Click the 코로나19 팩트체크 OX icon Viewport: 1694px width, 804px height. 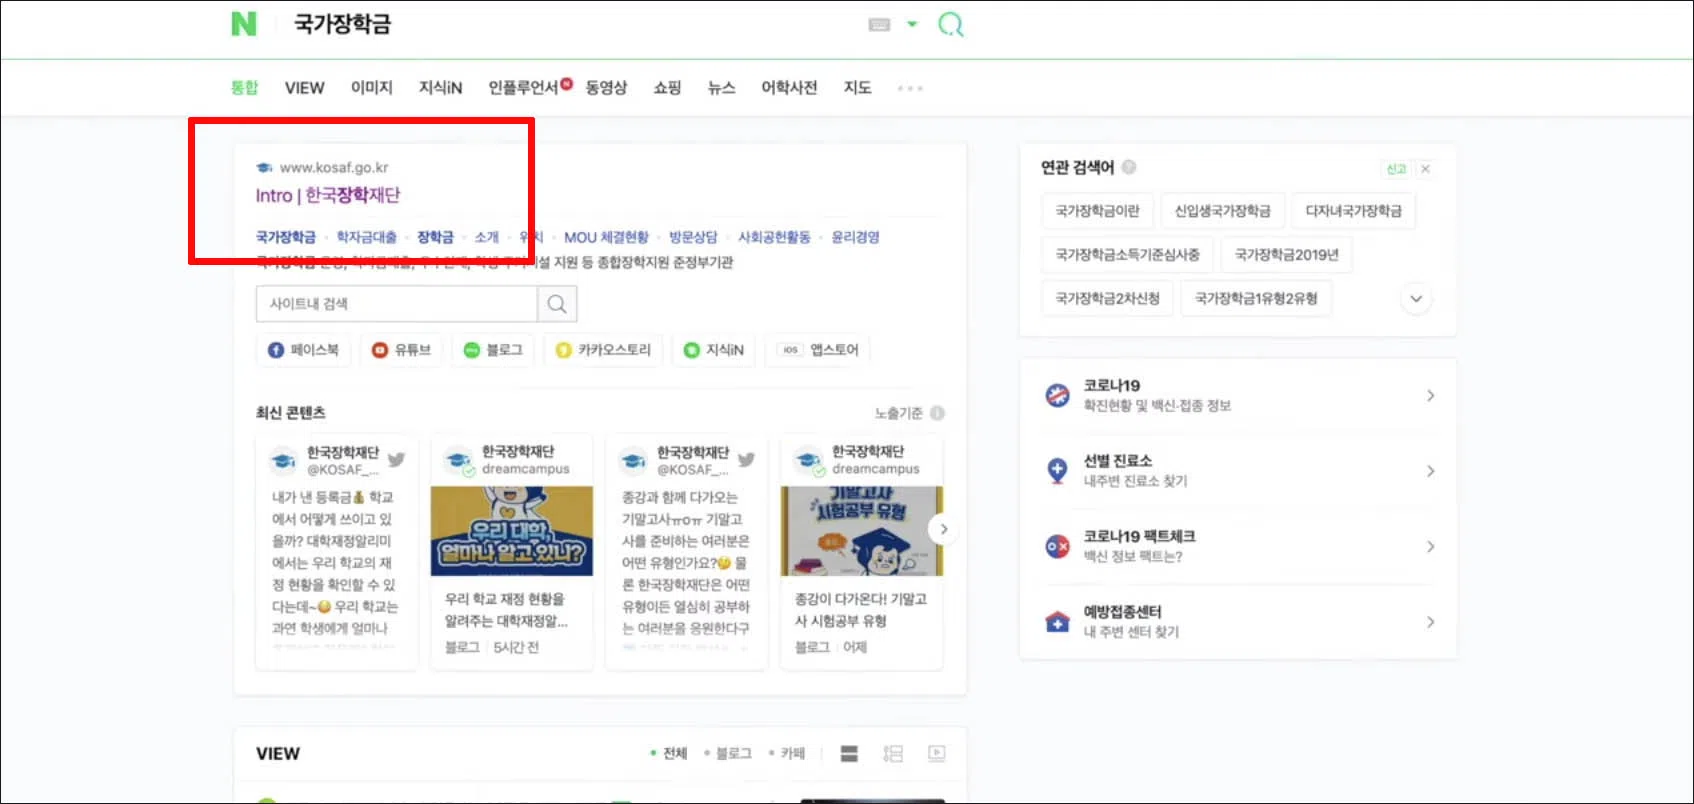tap(1057, 546)
